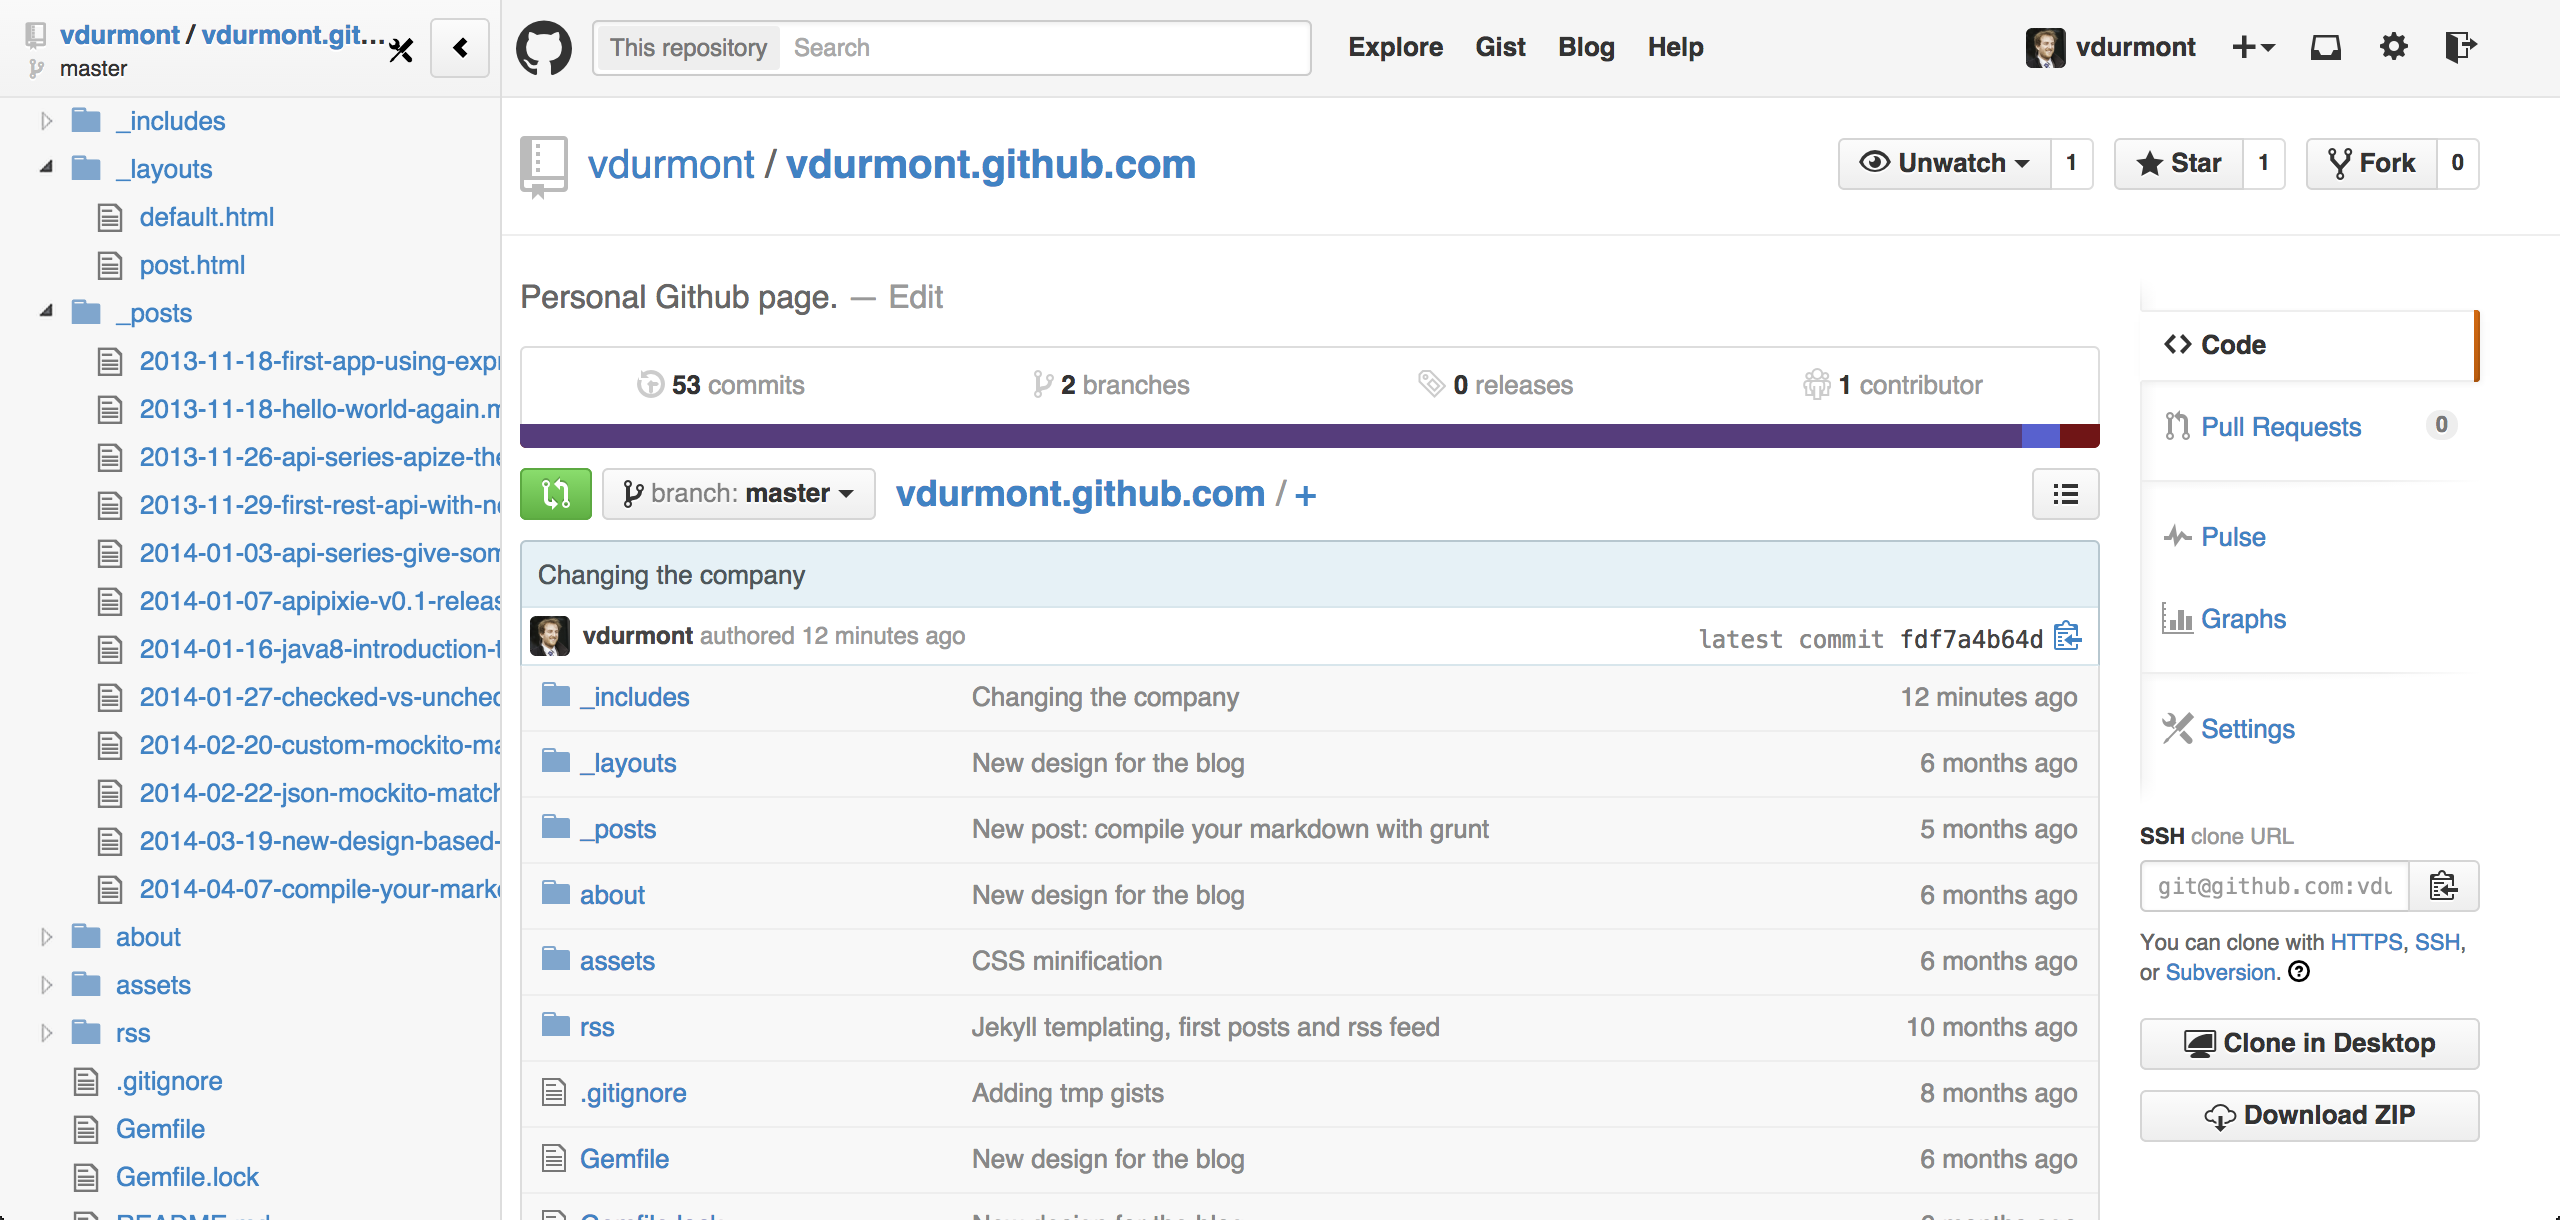Open account settings gear icon
This screenshot has width=2560, height=1220.
[2393, 47]
